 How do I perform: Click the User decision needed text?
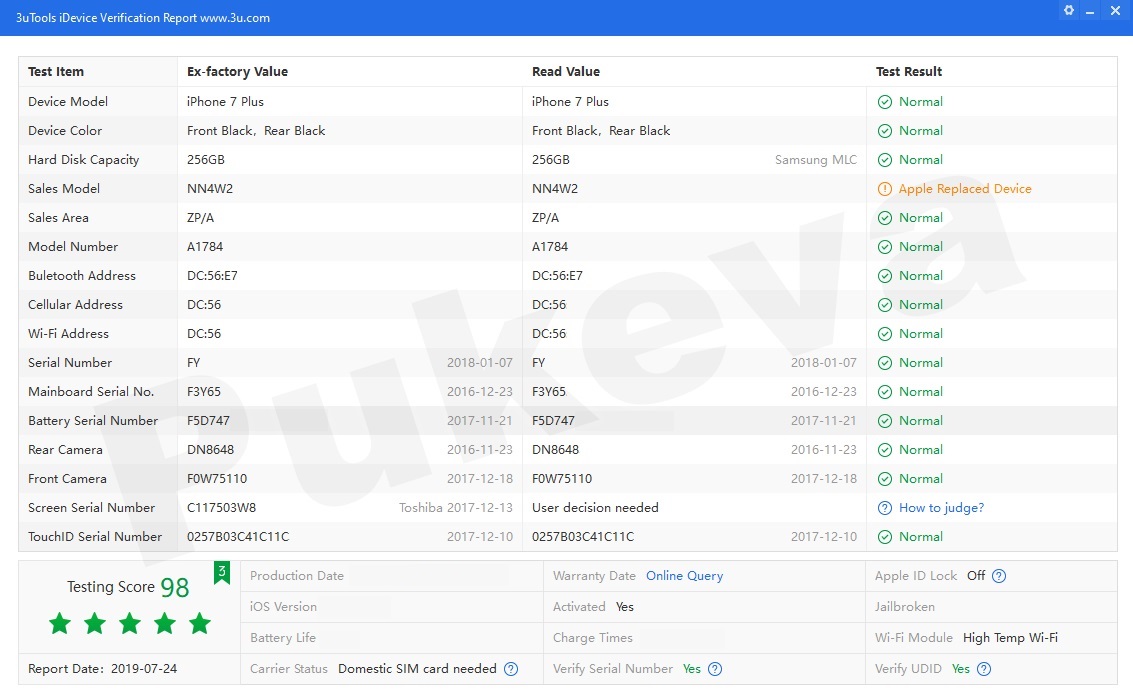(x=595, y=508)
